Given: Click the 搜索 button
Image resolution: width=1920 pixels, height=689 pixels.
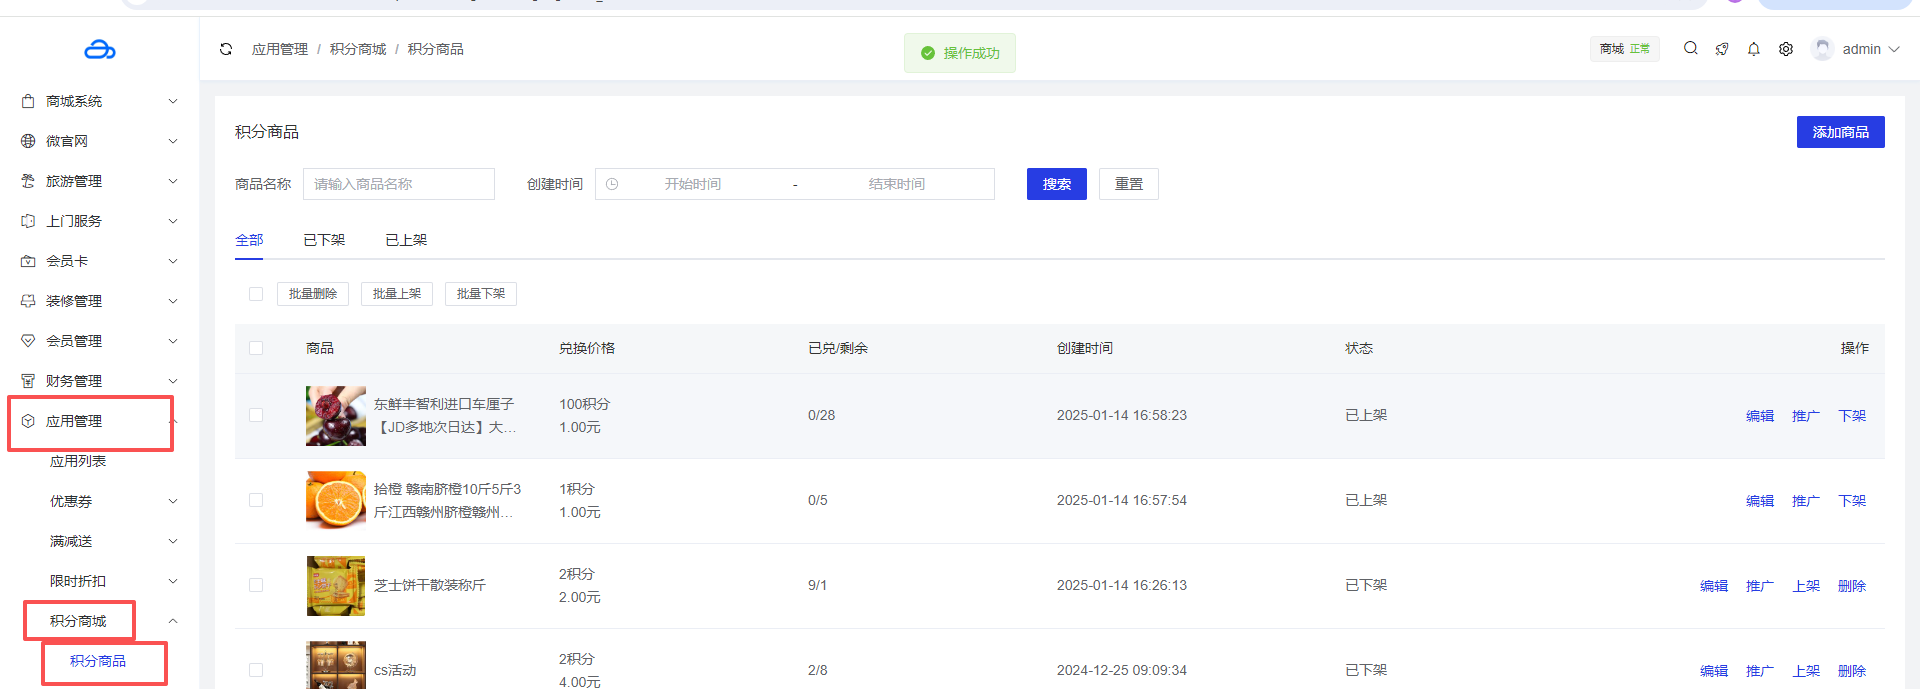Looking at the screenshot, I should 1056,184.
